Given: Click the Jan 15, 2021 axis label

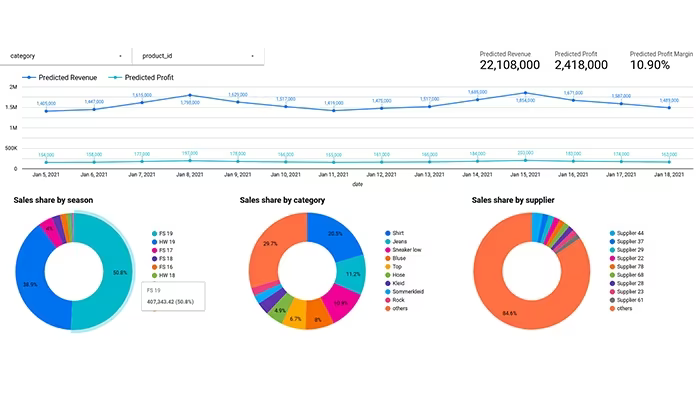Looking at the screenshot, I should click(525, 175).
